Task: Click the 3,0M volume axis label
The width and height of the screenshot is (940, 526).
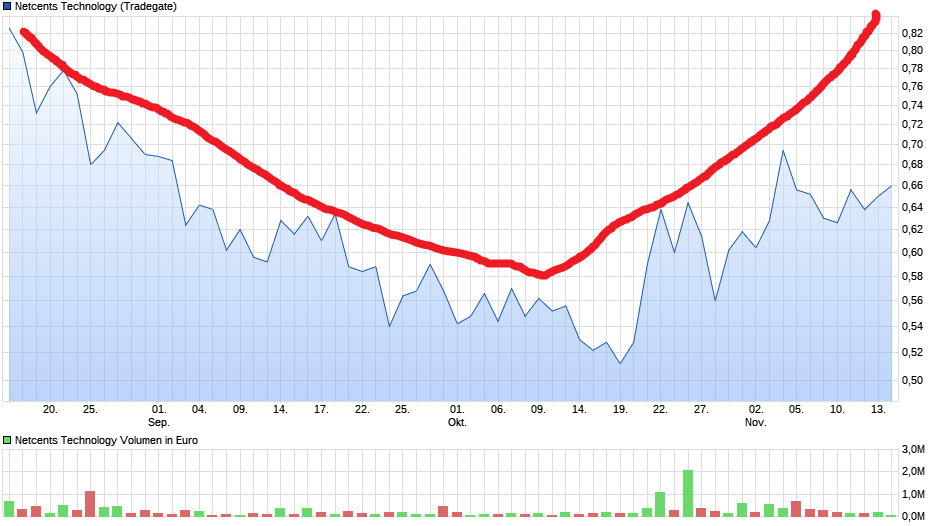Action: 913,449
